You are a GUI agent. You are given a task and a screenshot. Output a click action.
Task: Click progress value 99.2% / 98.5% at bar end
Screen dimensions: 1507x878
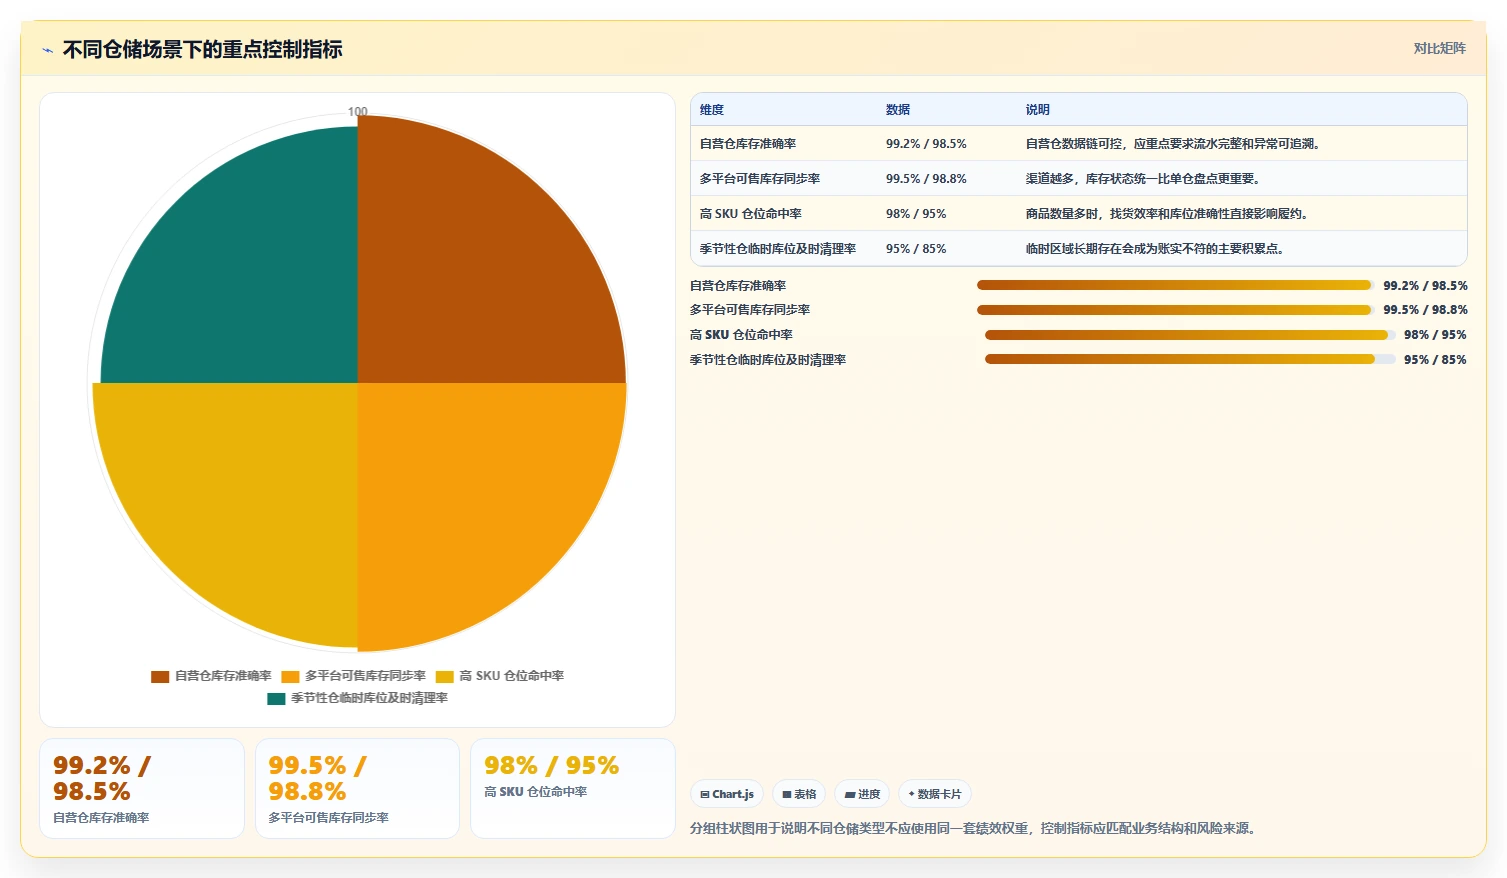tap(1425, 286)
